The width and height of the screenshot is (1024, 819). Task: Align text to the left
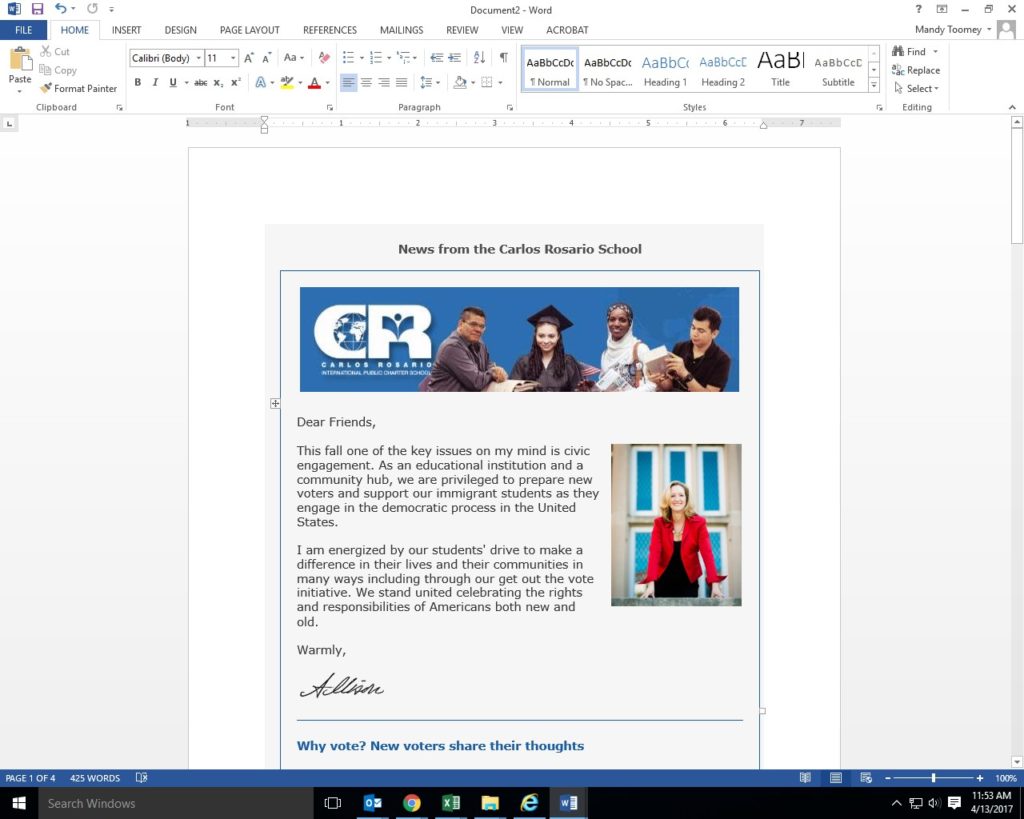click(349, 82)
